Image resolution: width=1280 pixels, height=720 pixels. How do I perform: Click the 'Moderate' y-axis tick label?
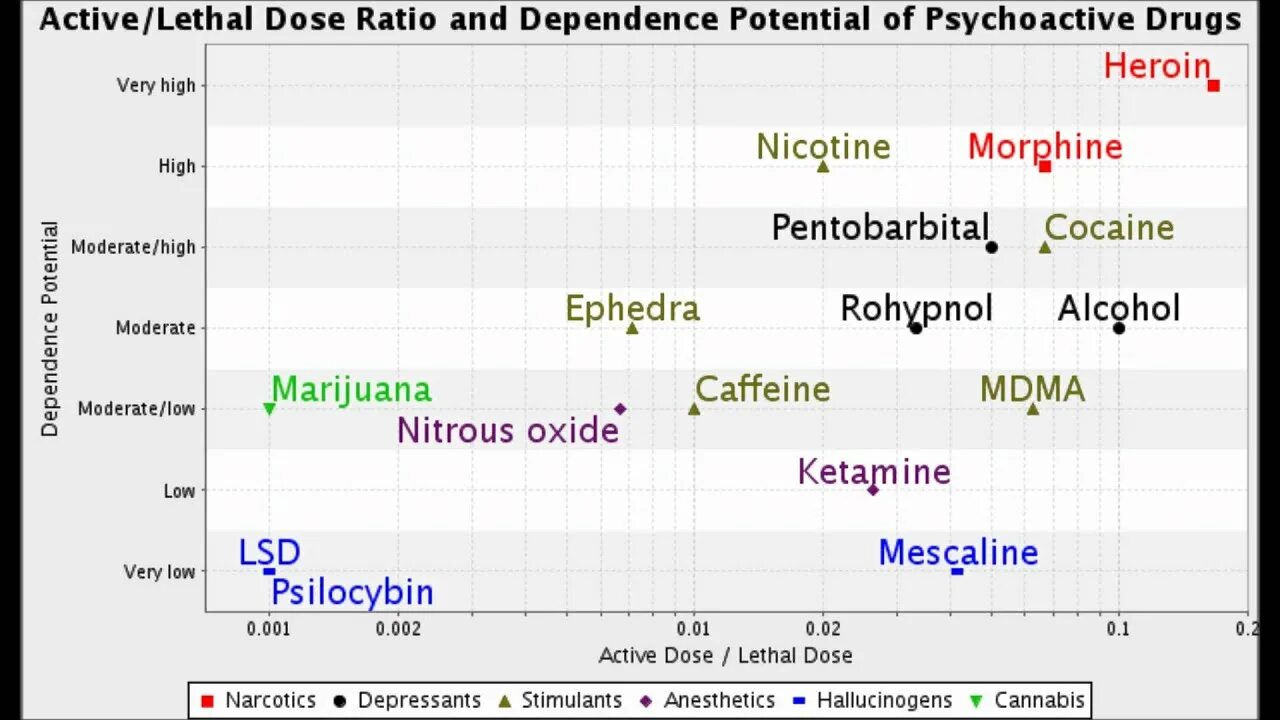click(156, 328)
